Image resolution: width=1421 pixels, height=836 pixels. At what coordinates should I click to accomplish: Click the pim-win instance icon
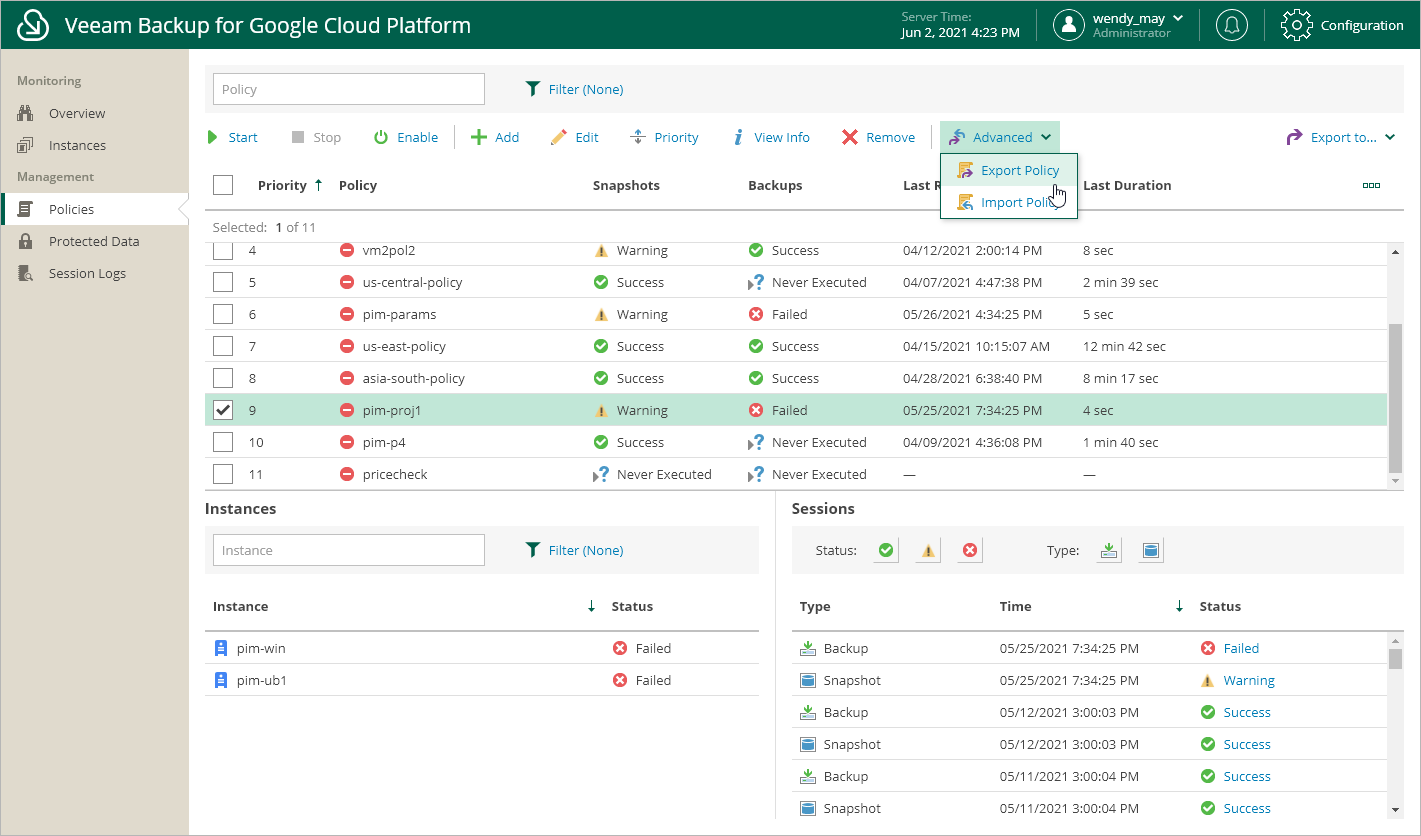pyautogui.click(x=222, y=648)
